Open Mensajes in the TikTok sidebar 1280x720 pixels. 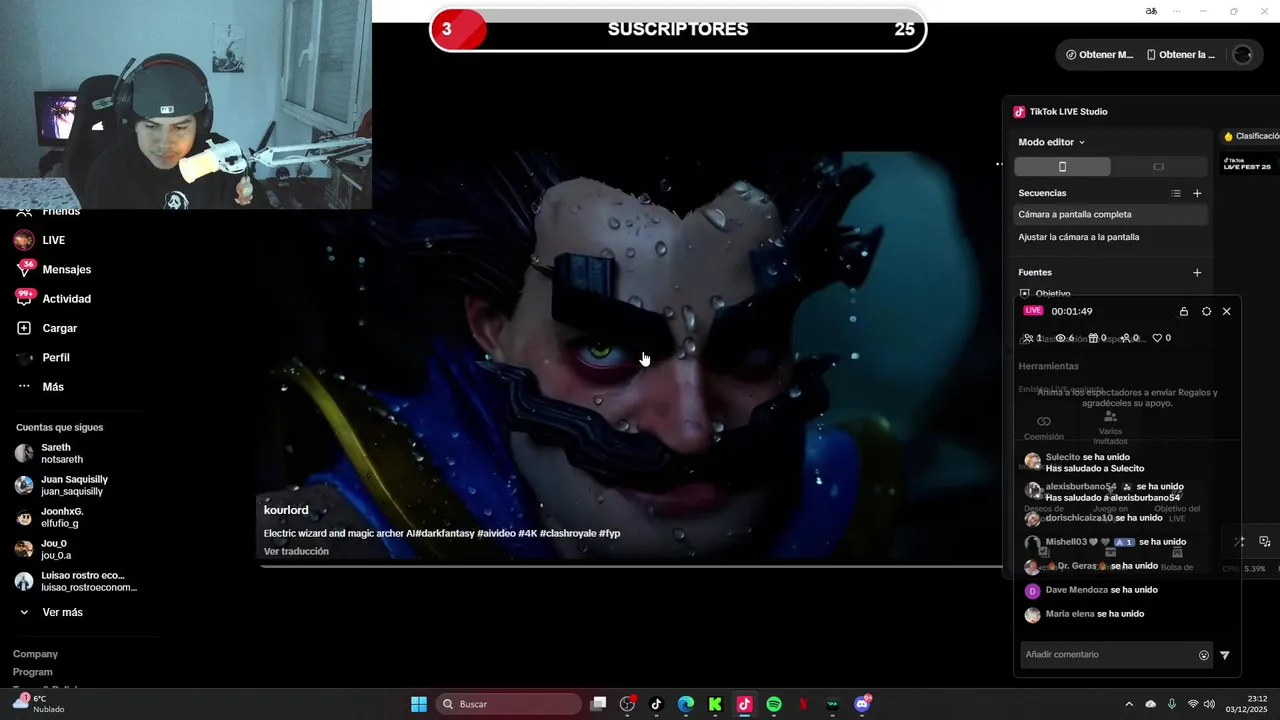(x=53, y=269)
